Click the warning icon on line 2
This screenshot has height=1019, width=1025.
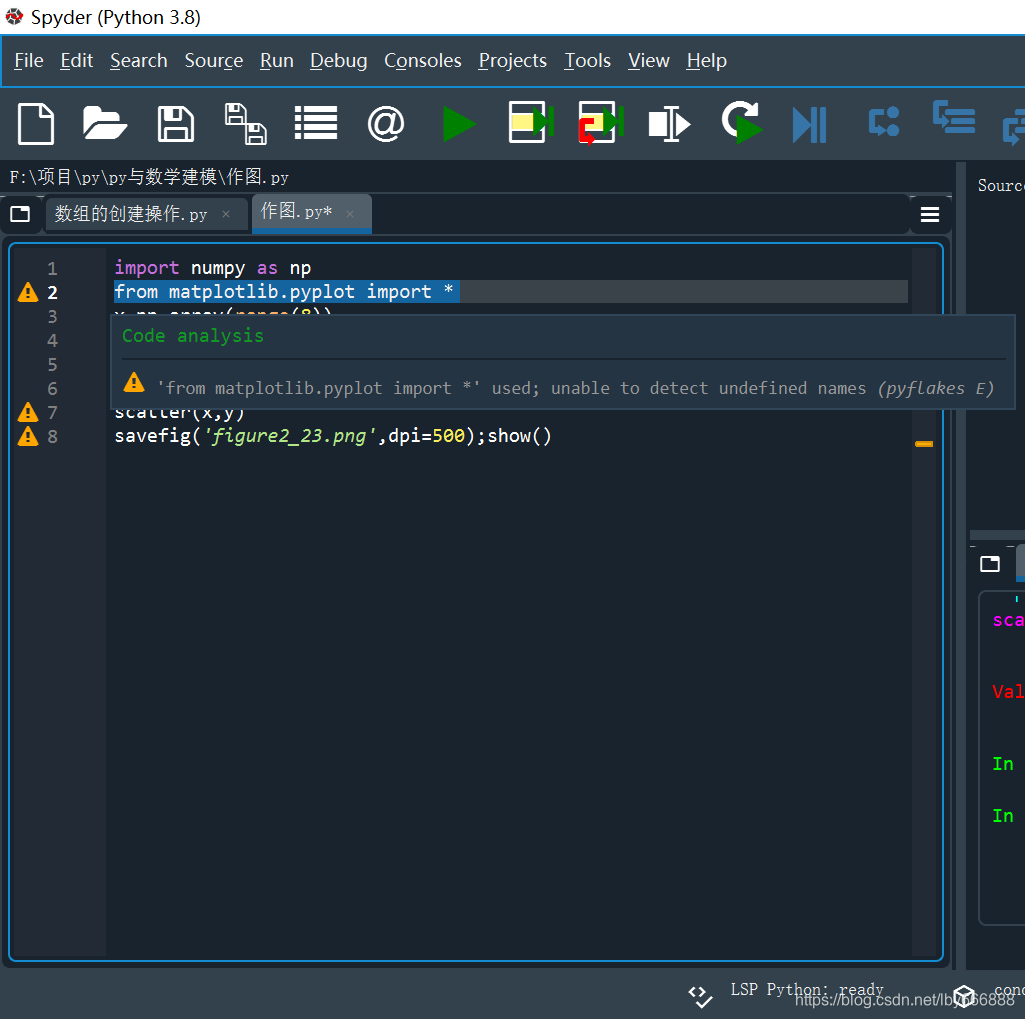tap(28, 292)
